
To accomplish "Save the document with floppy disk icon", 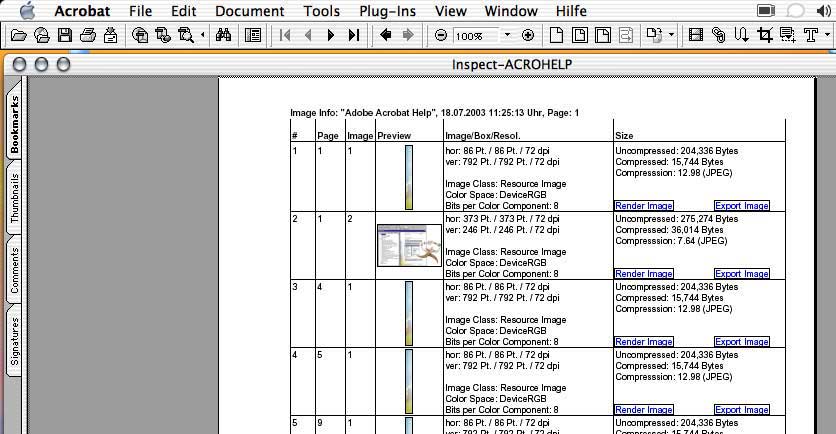I will 65,35.
